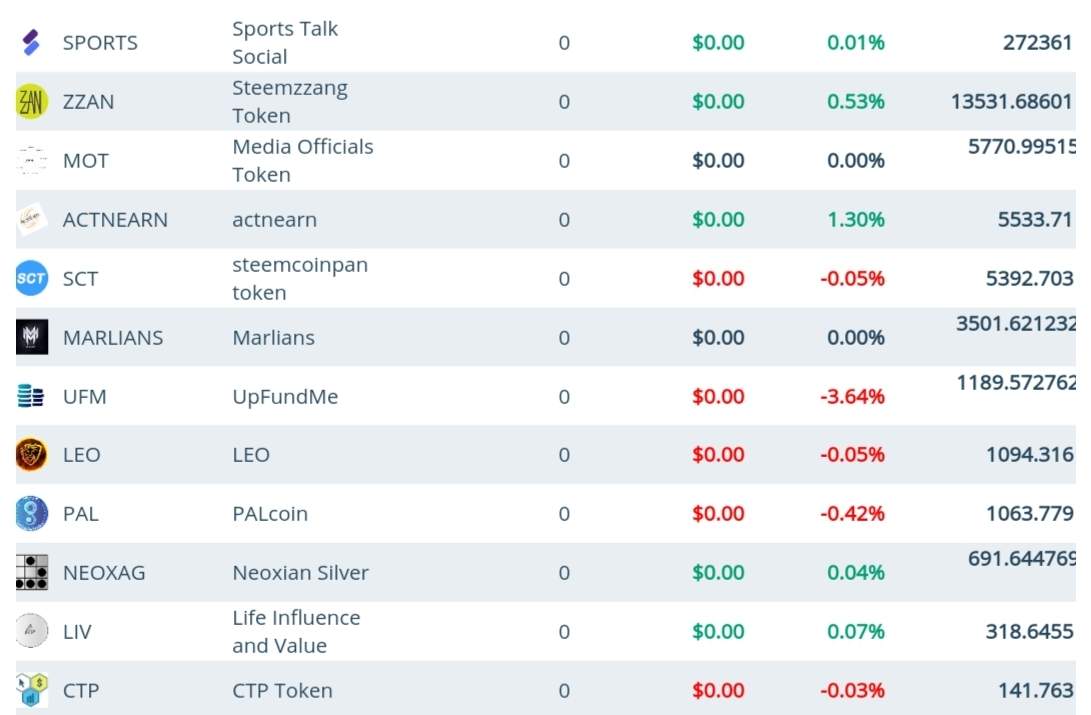
Task: Click the Sports Talk Social name
Action: 285,43
